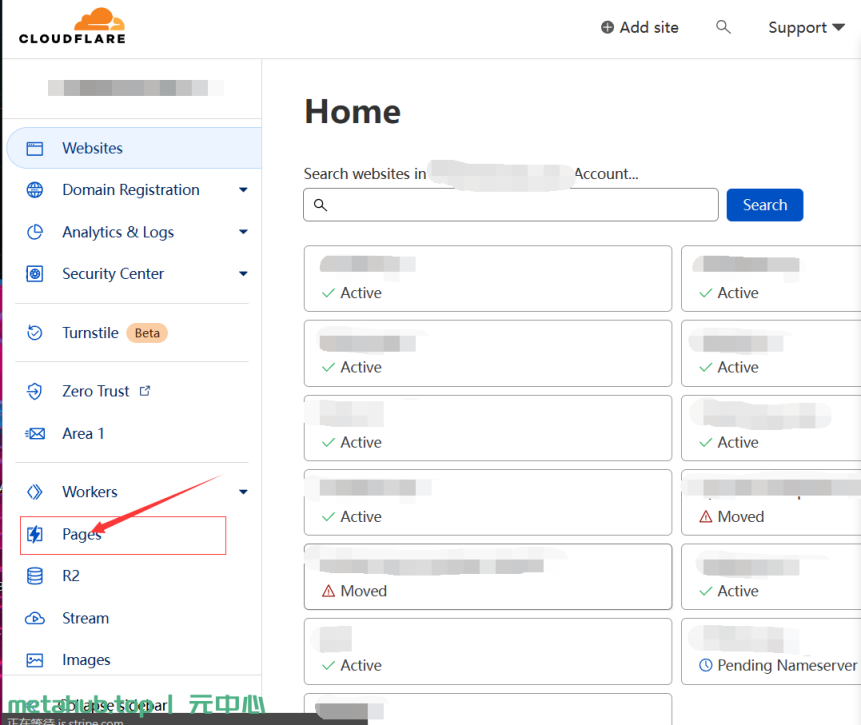Click the Area 1 envelope icon

pos(35,434)
